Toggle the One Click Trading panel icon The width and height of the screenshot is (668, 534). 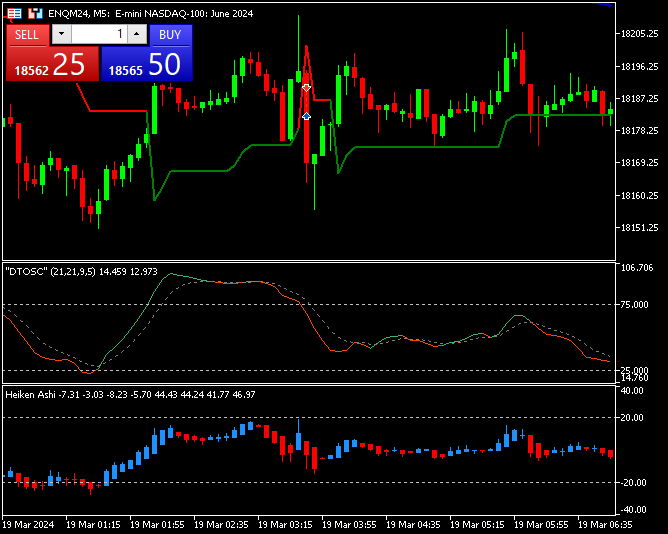tap(14, 14)
